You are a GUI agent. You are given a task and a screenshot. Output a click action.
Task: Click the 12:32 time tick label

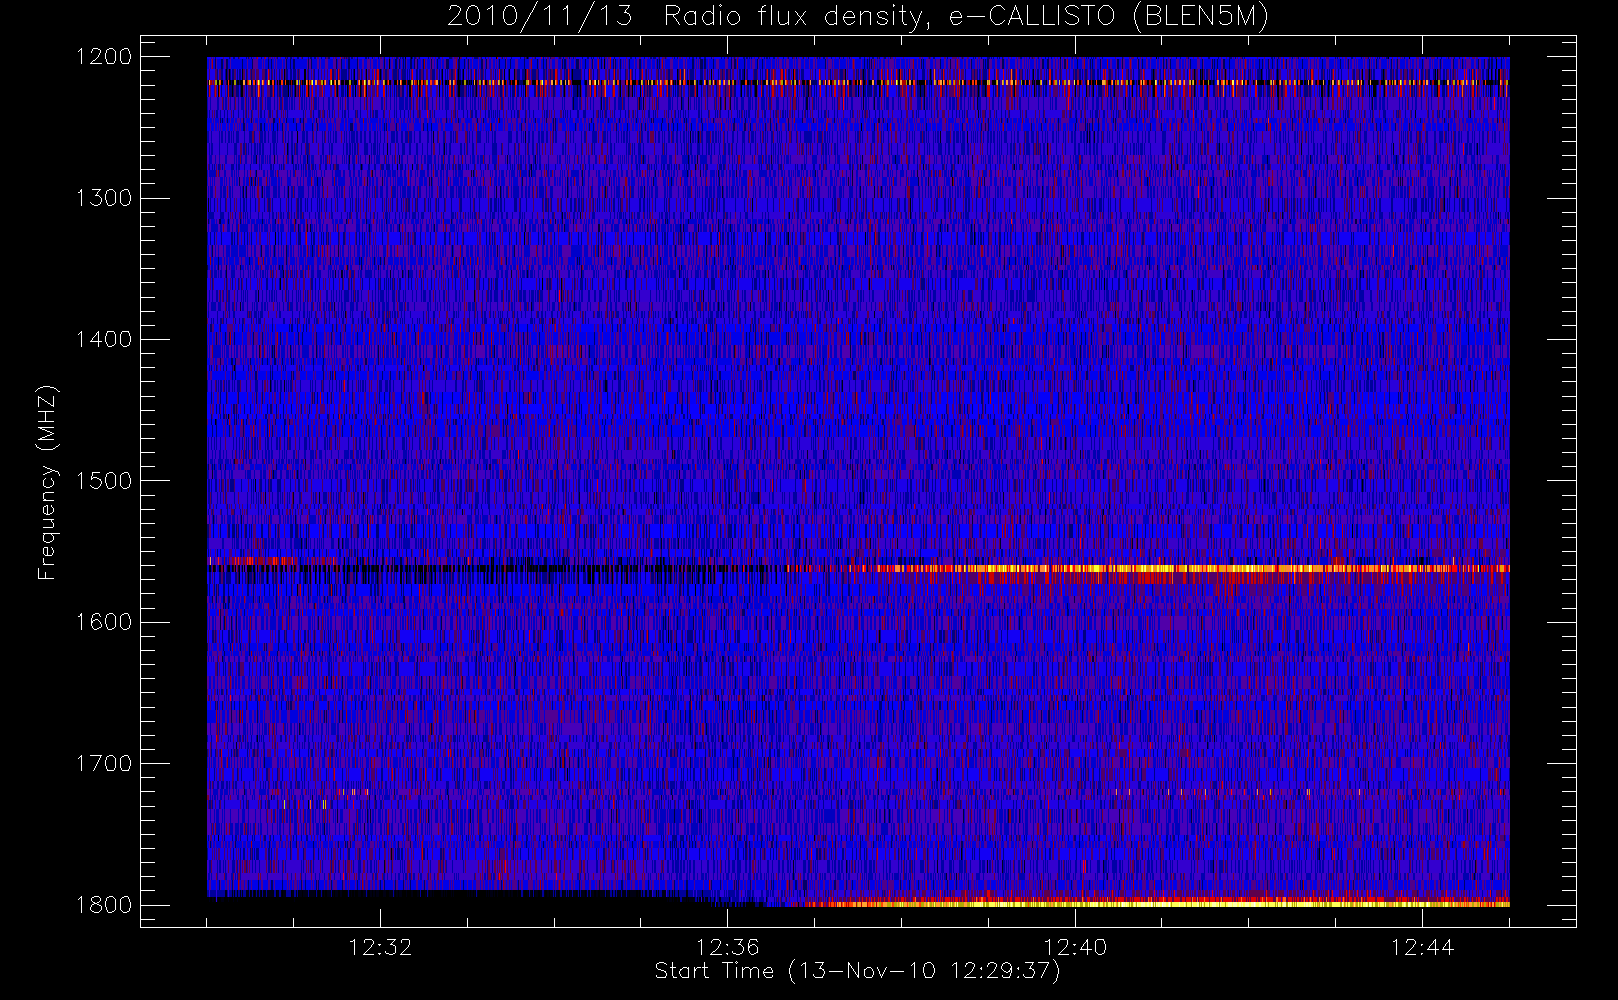(x=380, y=947)
